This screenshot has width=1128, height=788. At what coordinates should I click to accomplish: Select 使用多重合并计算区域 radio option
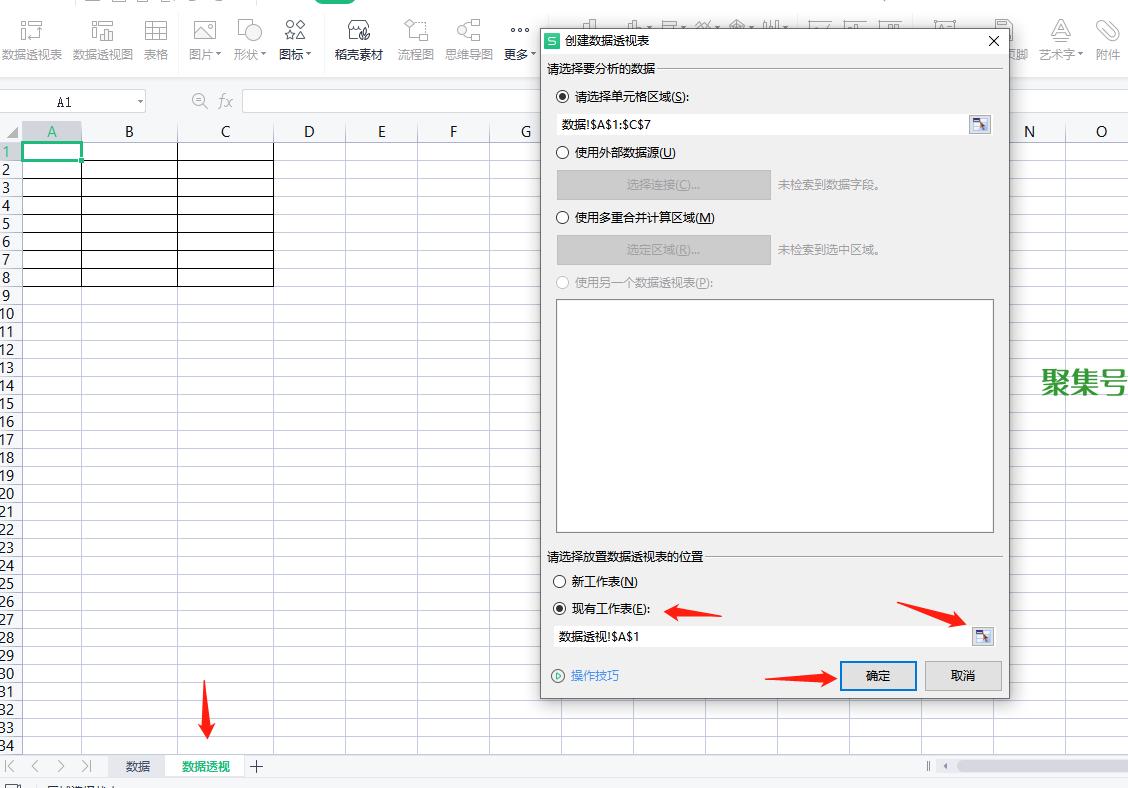tap(562, 217)
